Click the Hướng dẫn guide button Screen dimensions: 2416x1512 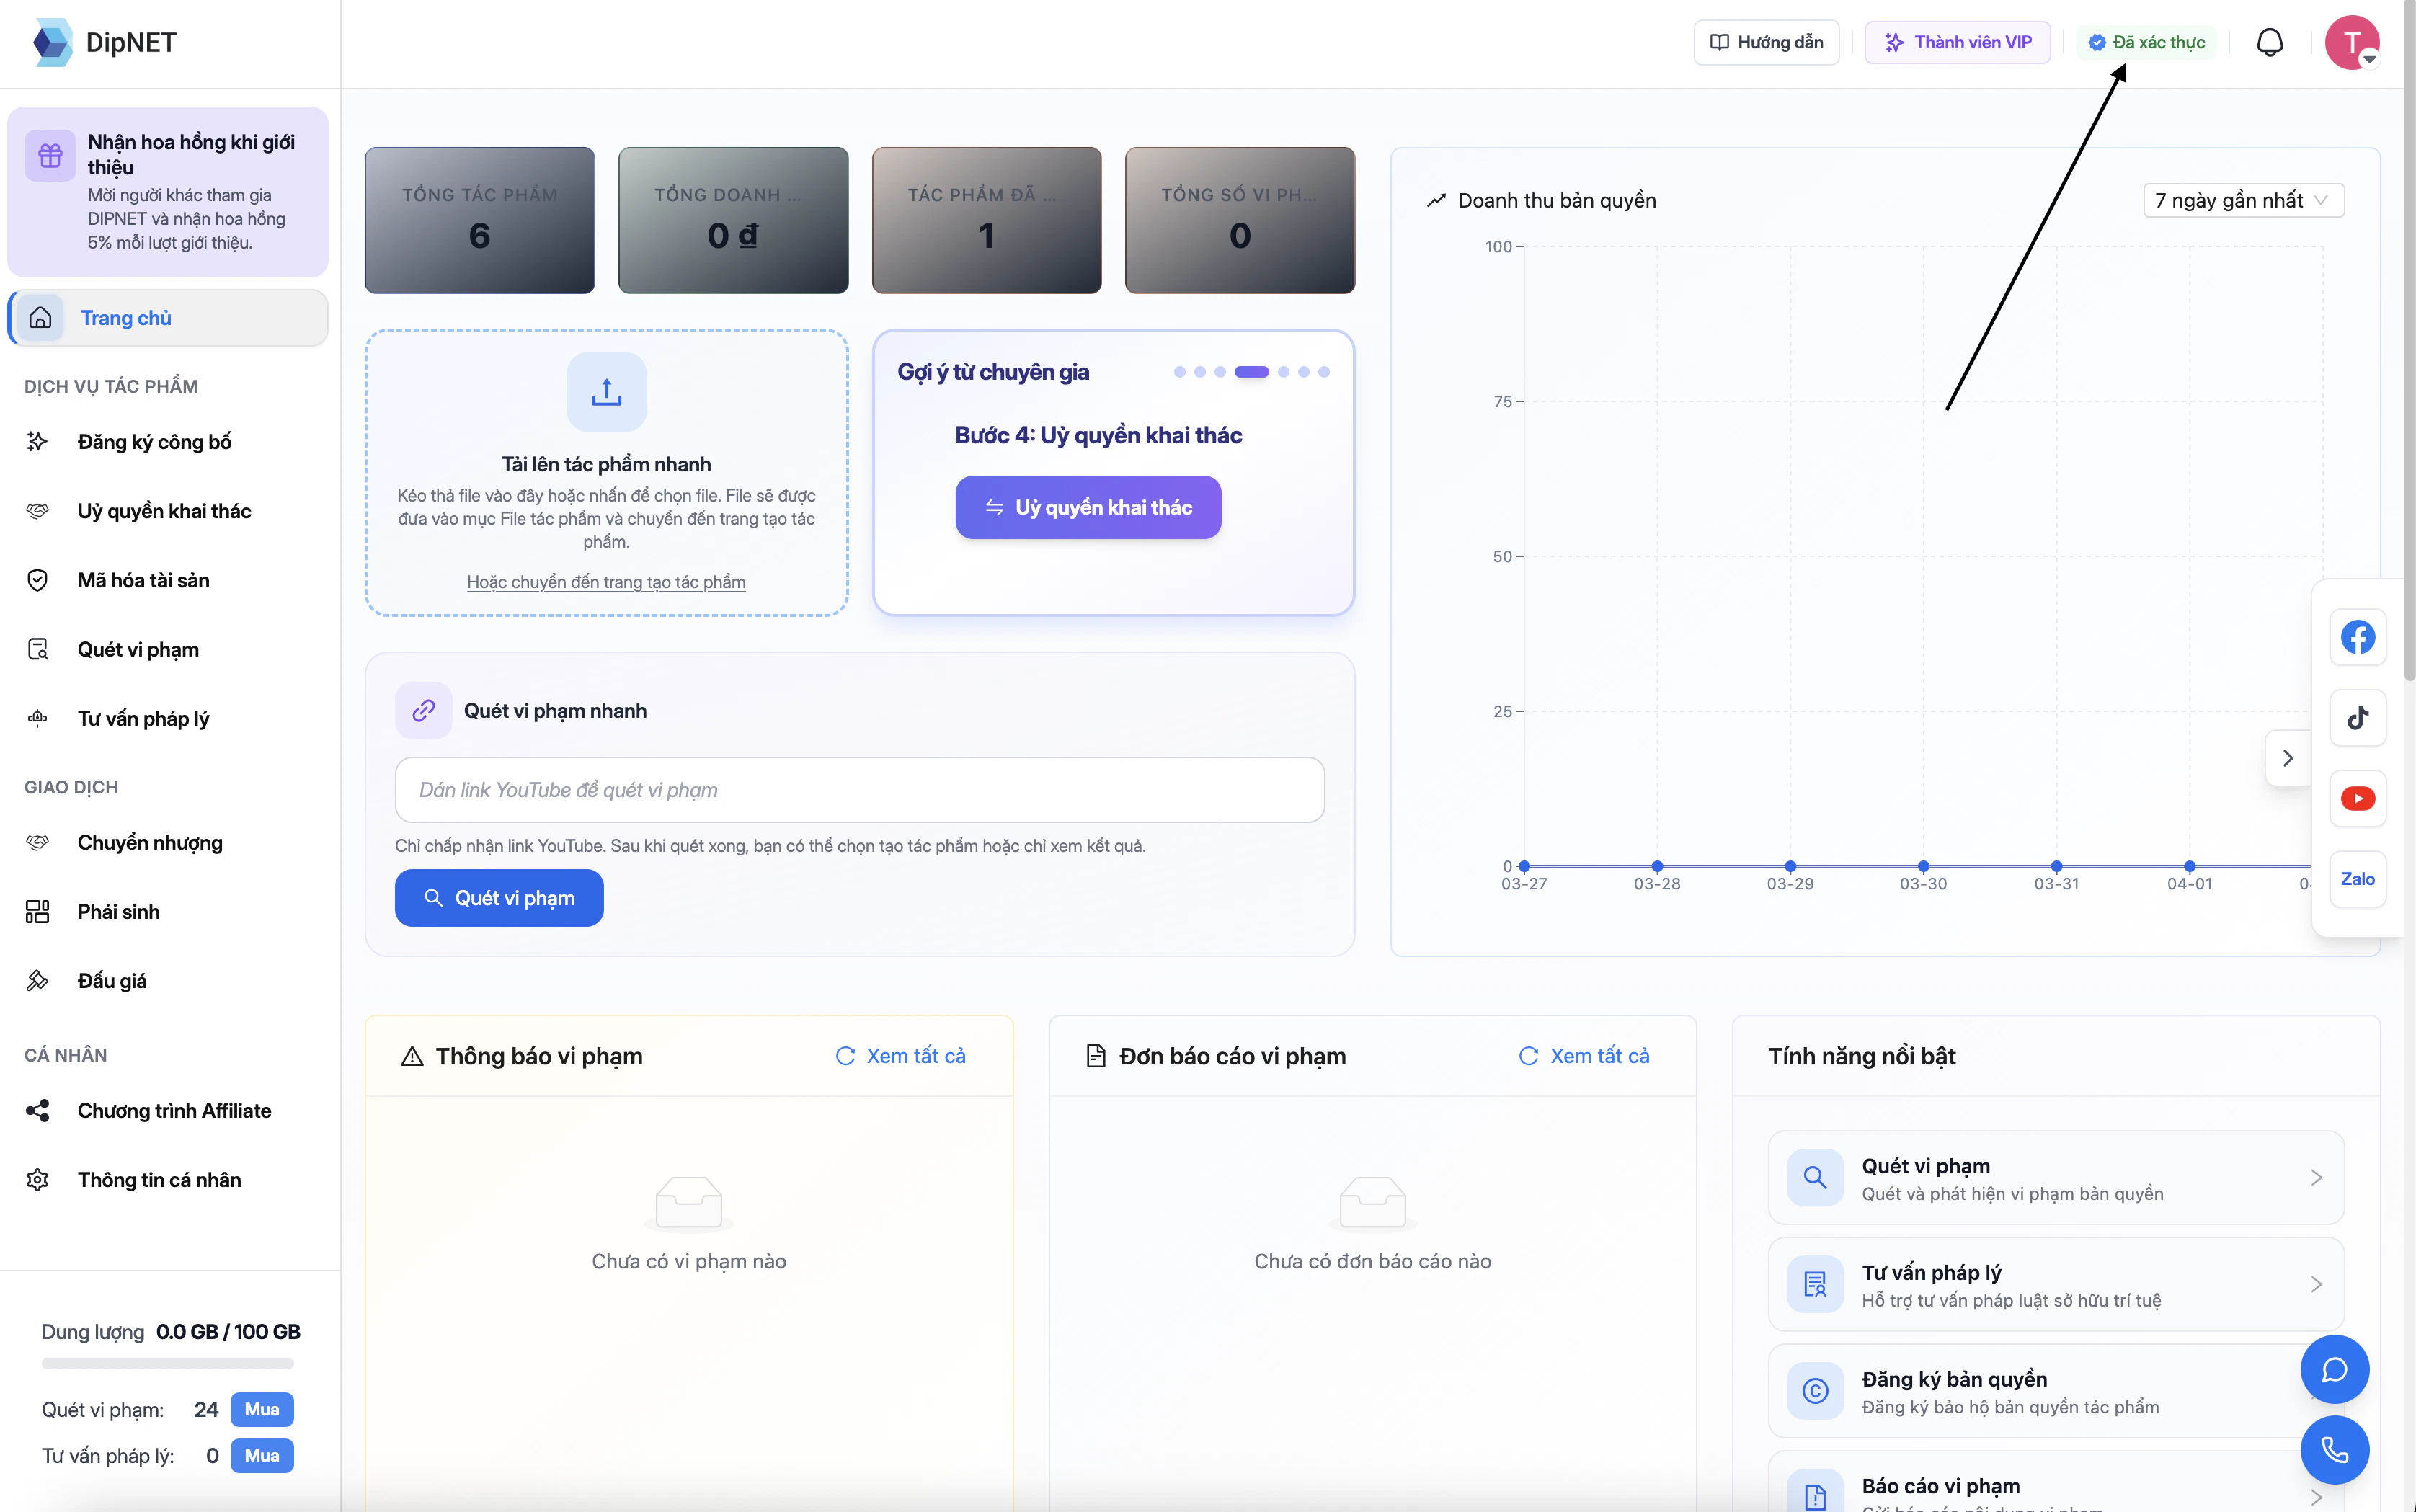click(x=1766, y=42)
